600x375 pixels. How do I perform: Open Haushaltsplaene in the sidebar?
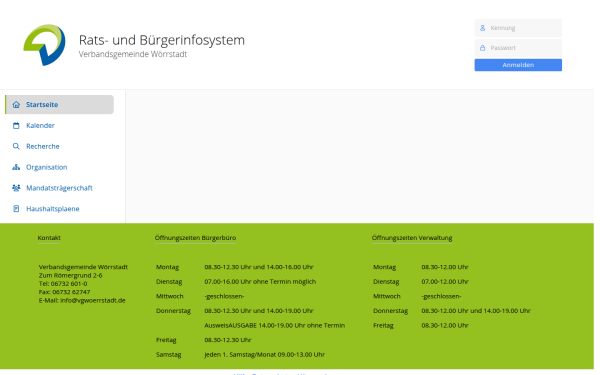(59, 209)
